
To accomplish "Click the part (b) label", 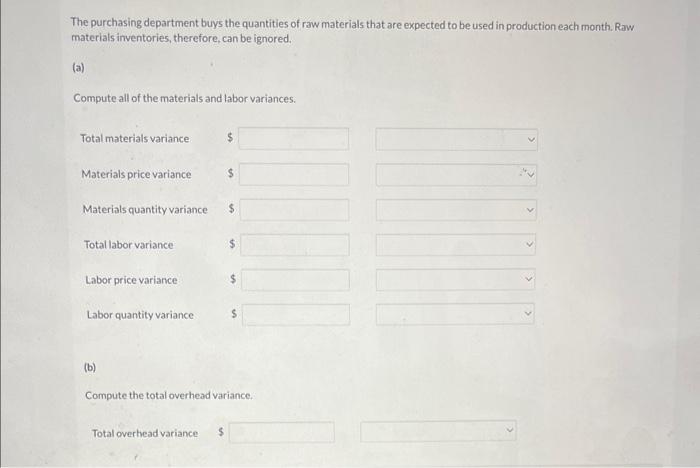I will pyautogui.click(x=90, y=368).
